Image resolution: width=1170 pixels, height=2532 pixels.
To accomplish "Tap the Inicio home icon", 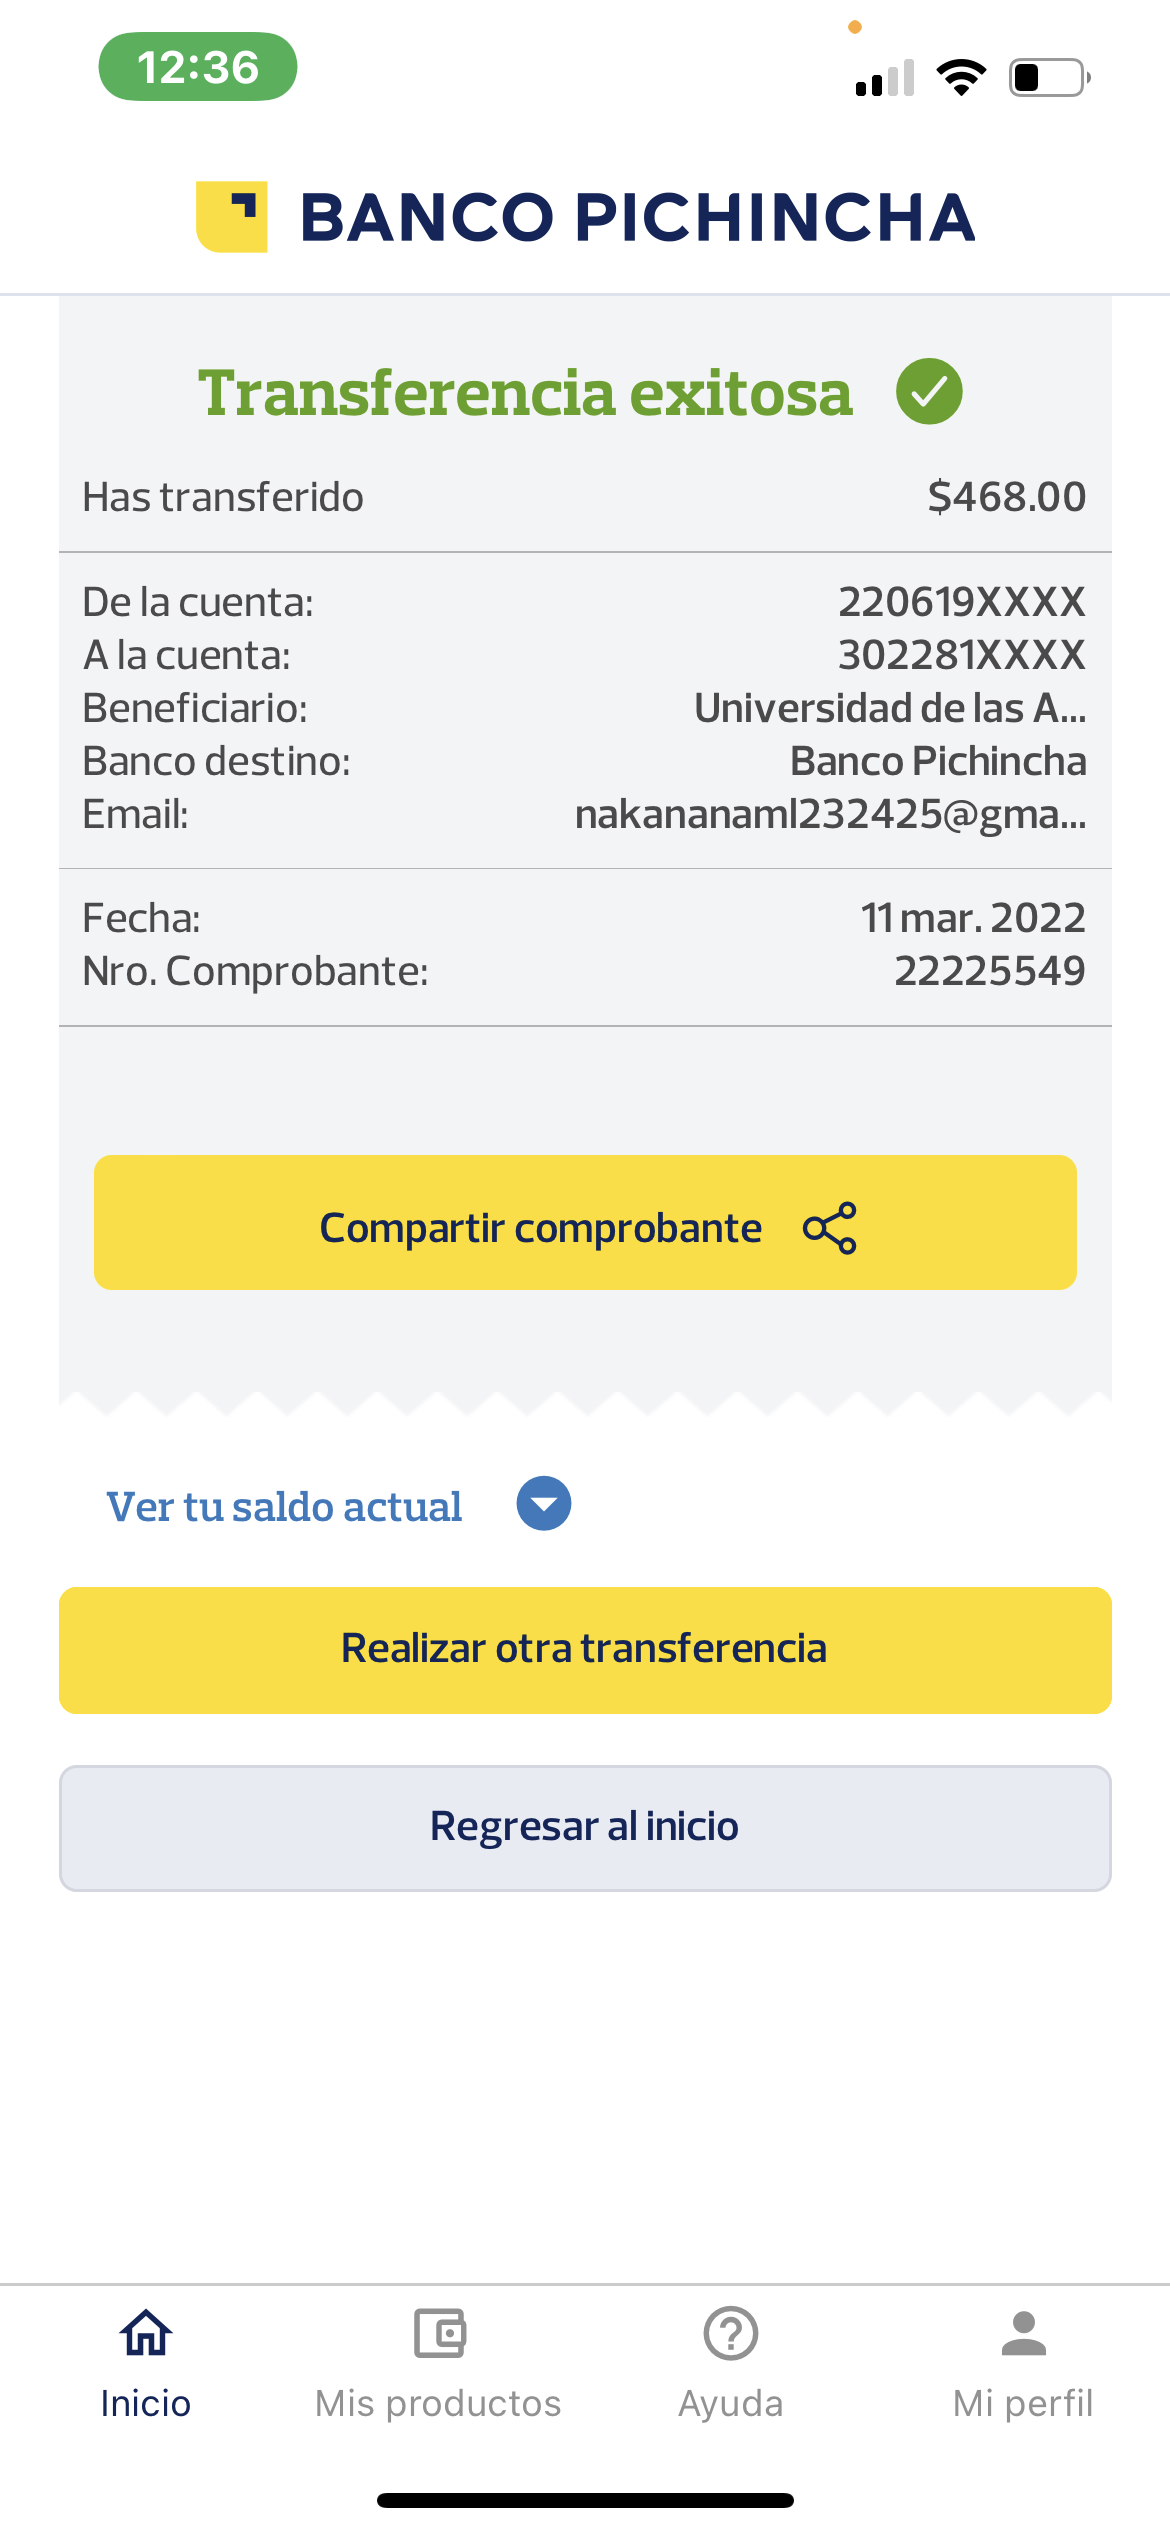I will click(146, 2334).
